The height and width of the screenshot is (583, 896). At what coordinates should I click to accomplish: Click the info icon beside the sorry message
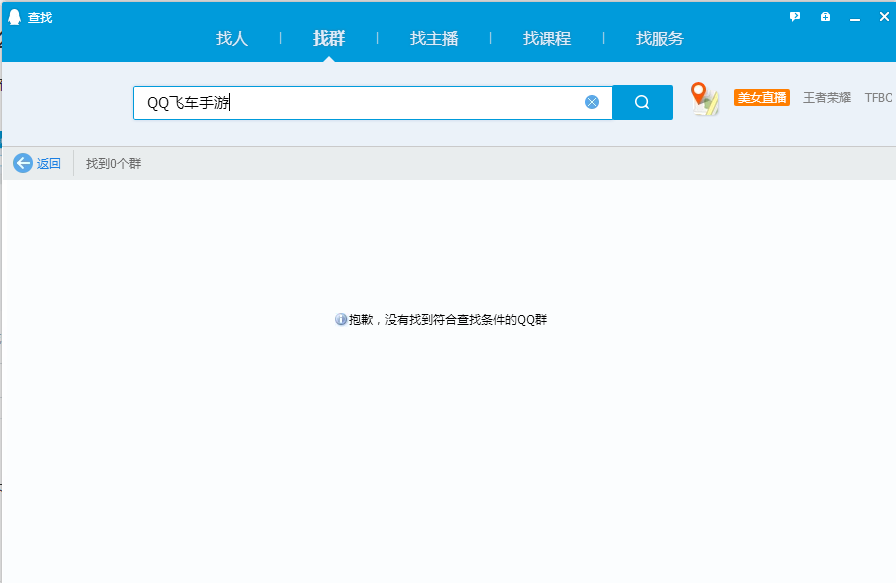[341, 320]
